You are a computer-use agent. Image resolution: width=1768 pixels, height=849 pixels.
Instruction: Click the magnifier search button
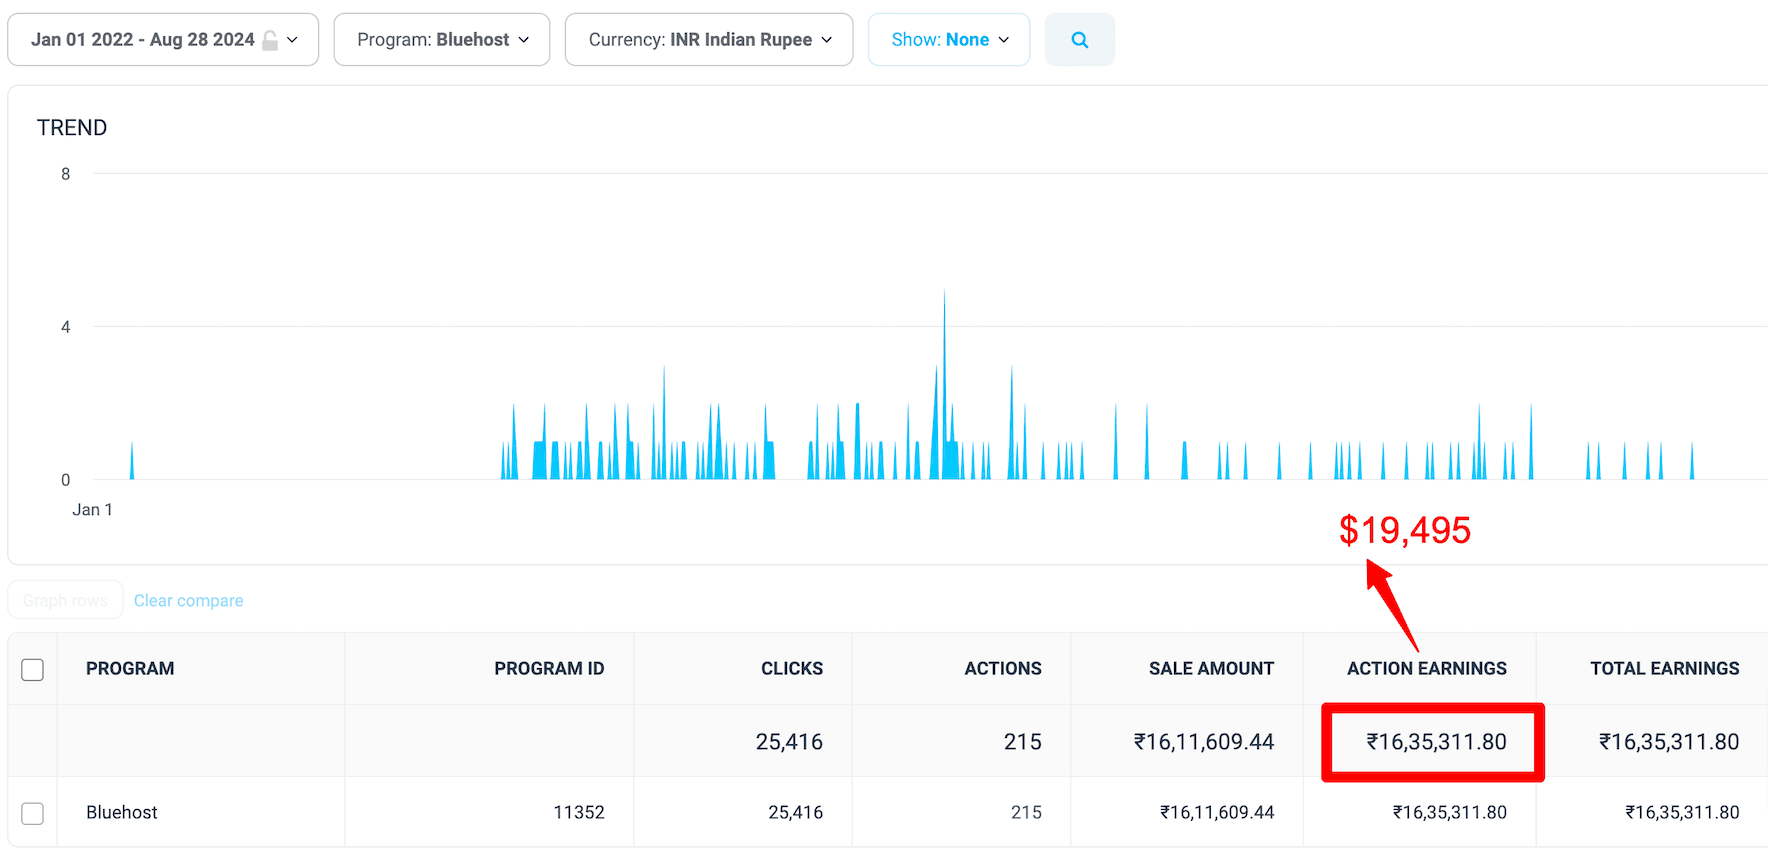pos(1079,40)
